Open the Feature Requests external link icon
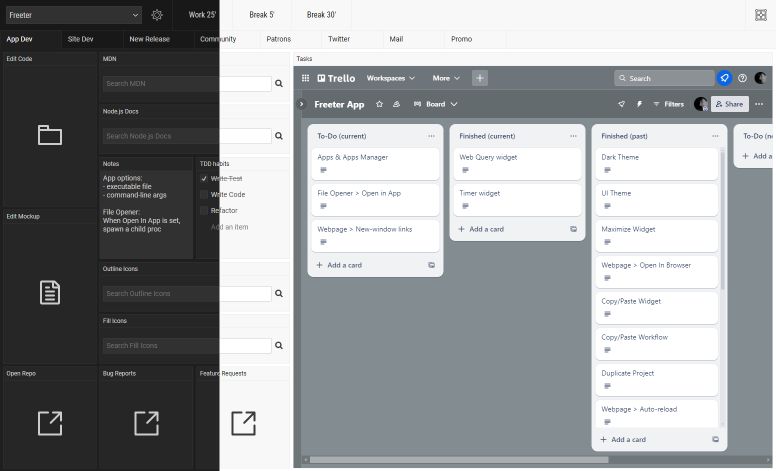 pos(243,423)
